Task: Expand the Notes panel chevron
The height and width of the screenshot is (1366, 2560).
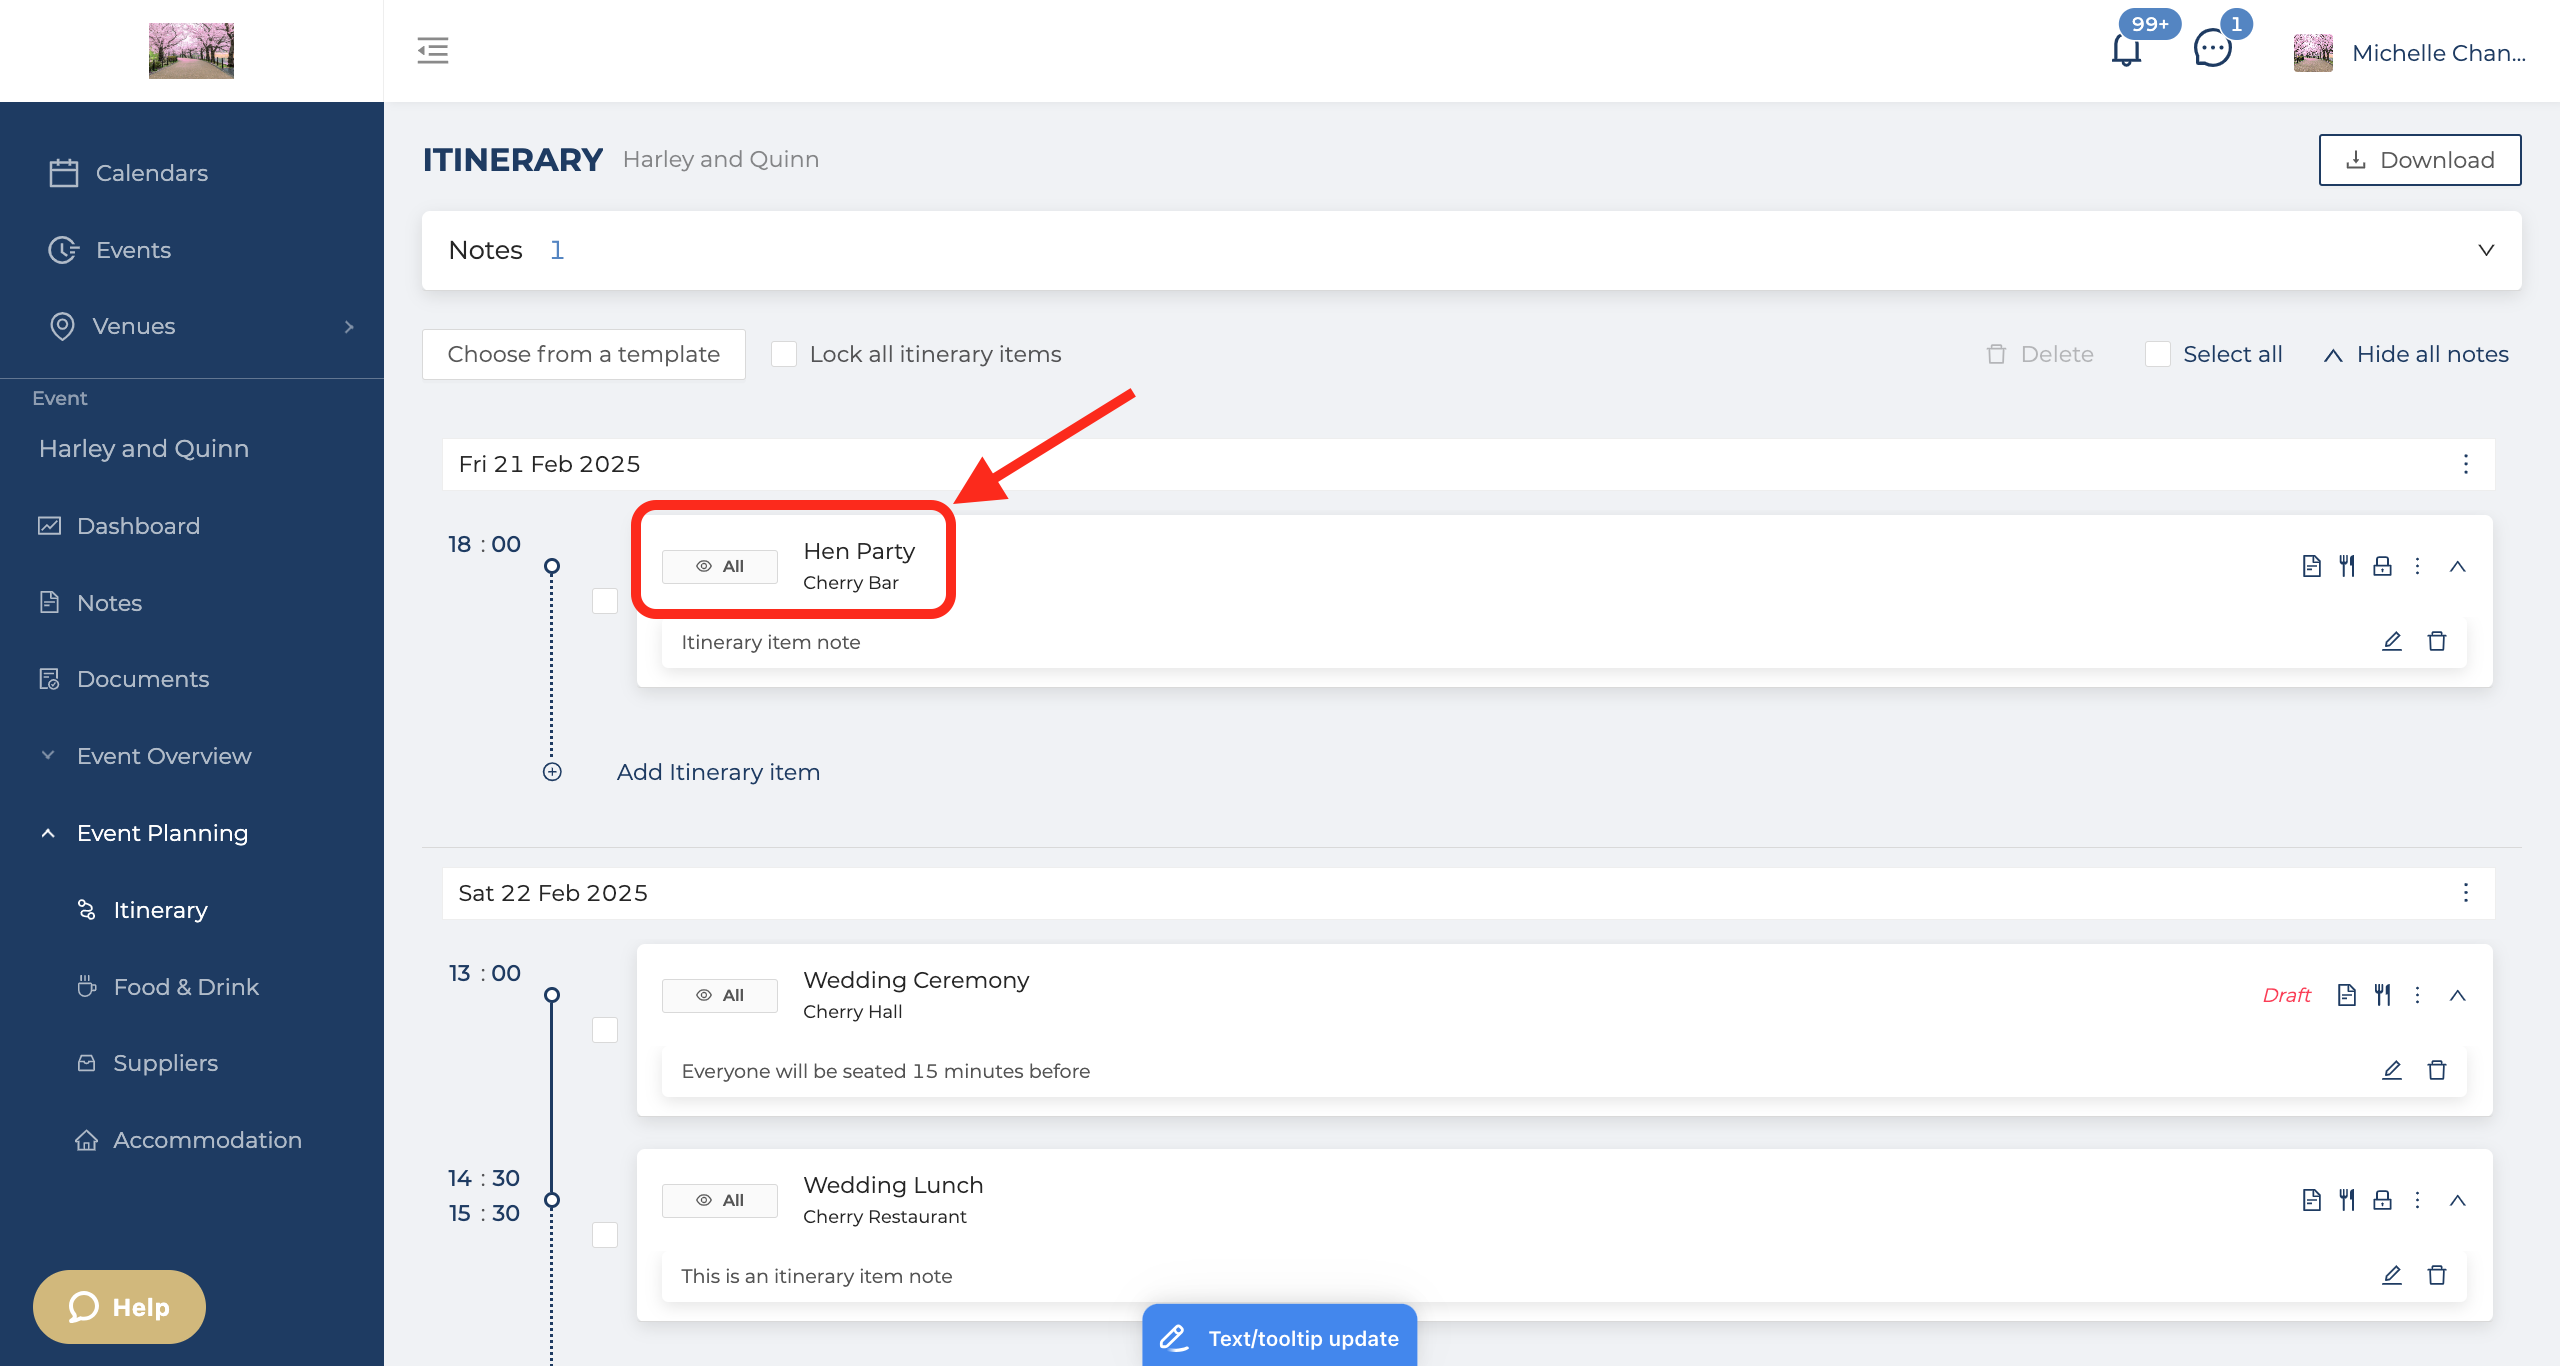Action: [x=2486, y=250]
